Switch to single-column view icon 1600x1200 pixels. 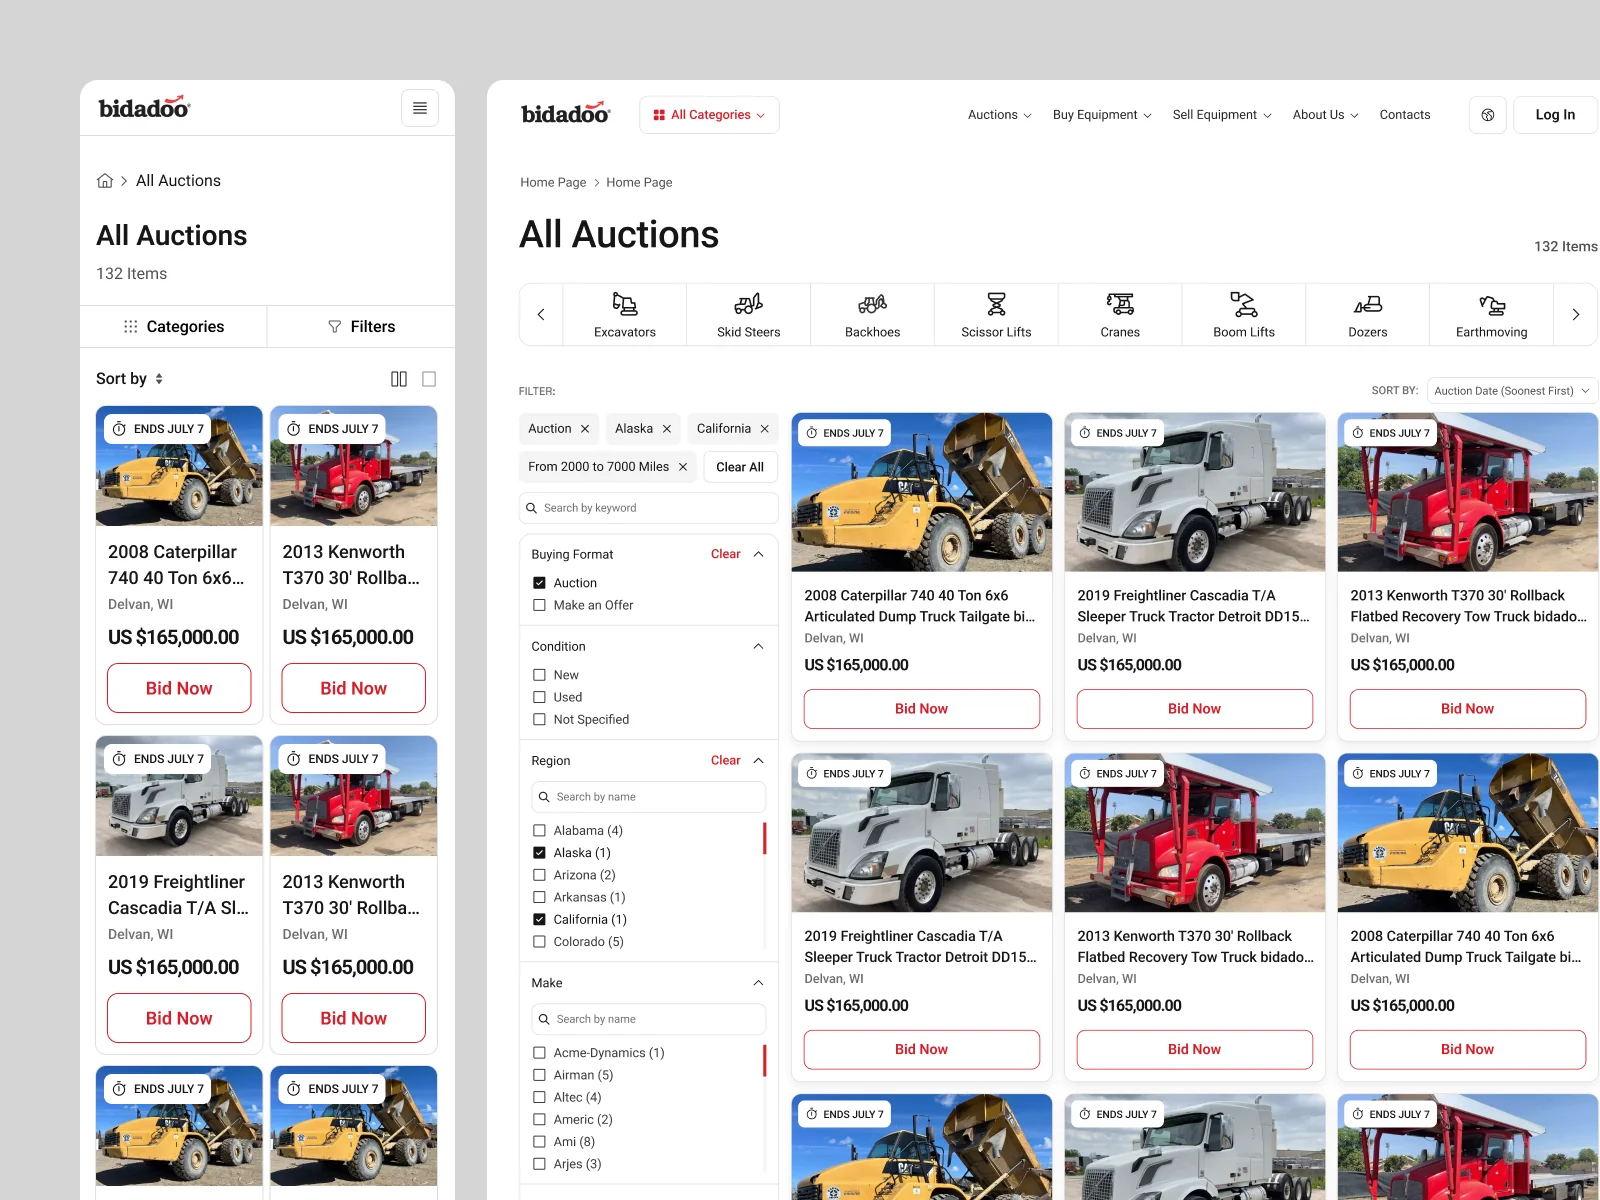tap(429, 379)
